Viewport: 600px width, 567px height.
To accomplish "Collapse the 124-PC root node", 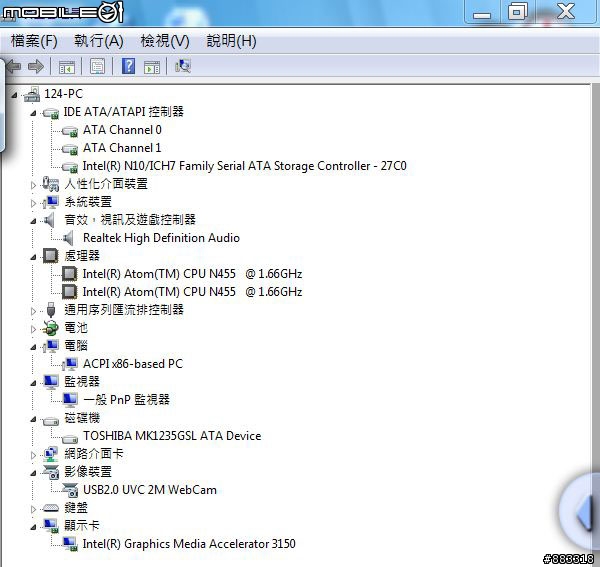I will point(14,95).
